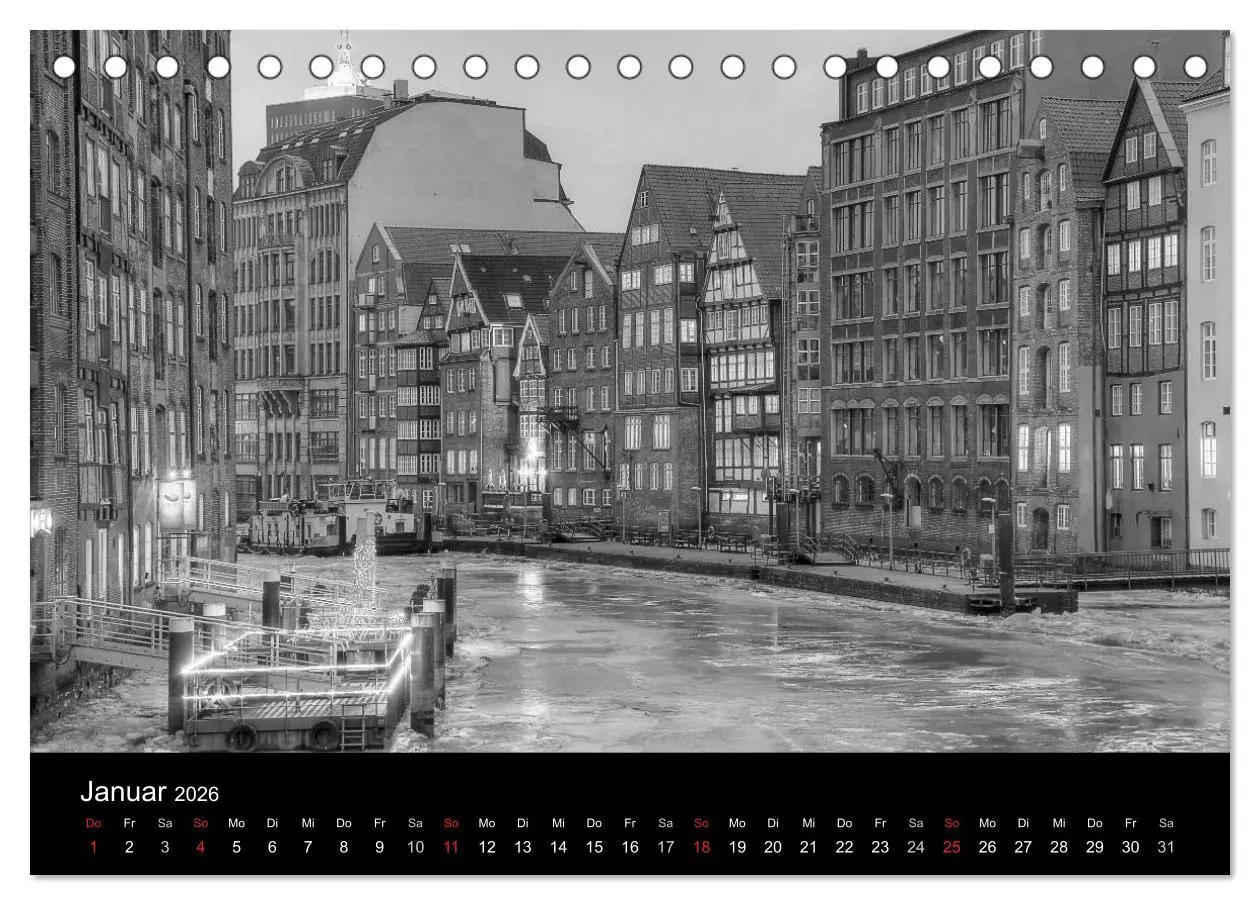Select date 21 in the calendar row
The width and height of the screenshot is (1260, 905).
809,847
